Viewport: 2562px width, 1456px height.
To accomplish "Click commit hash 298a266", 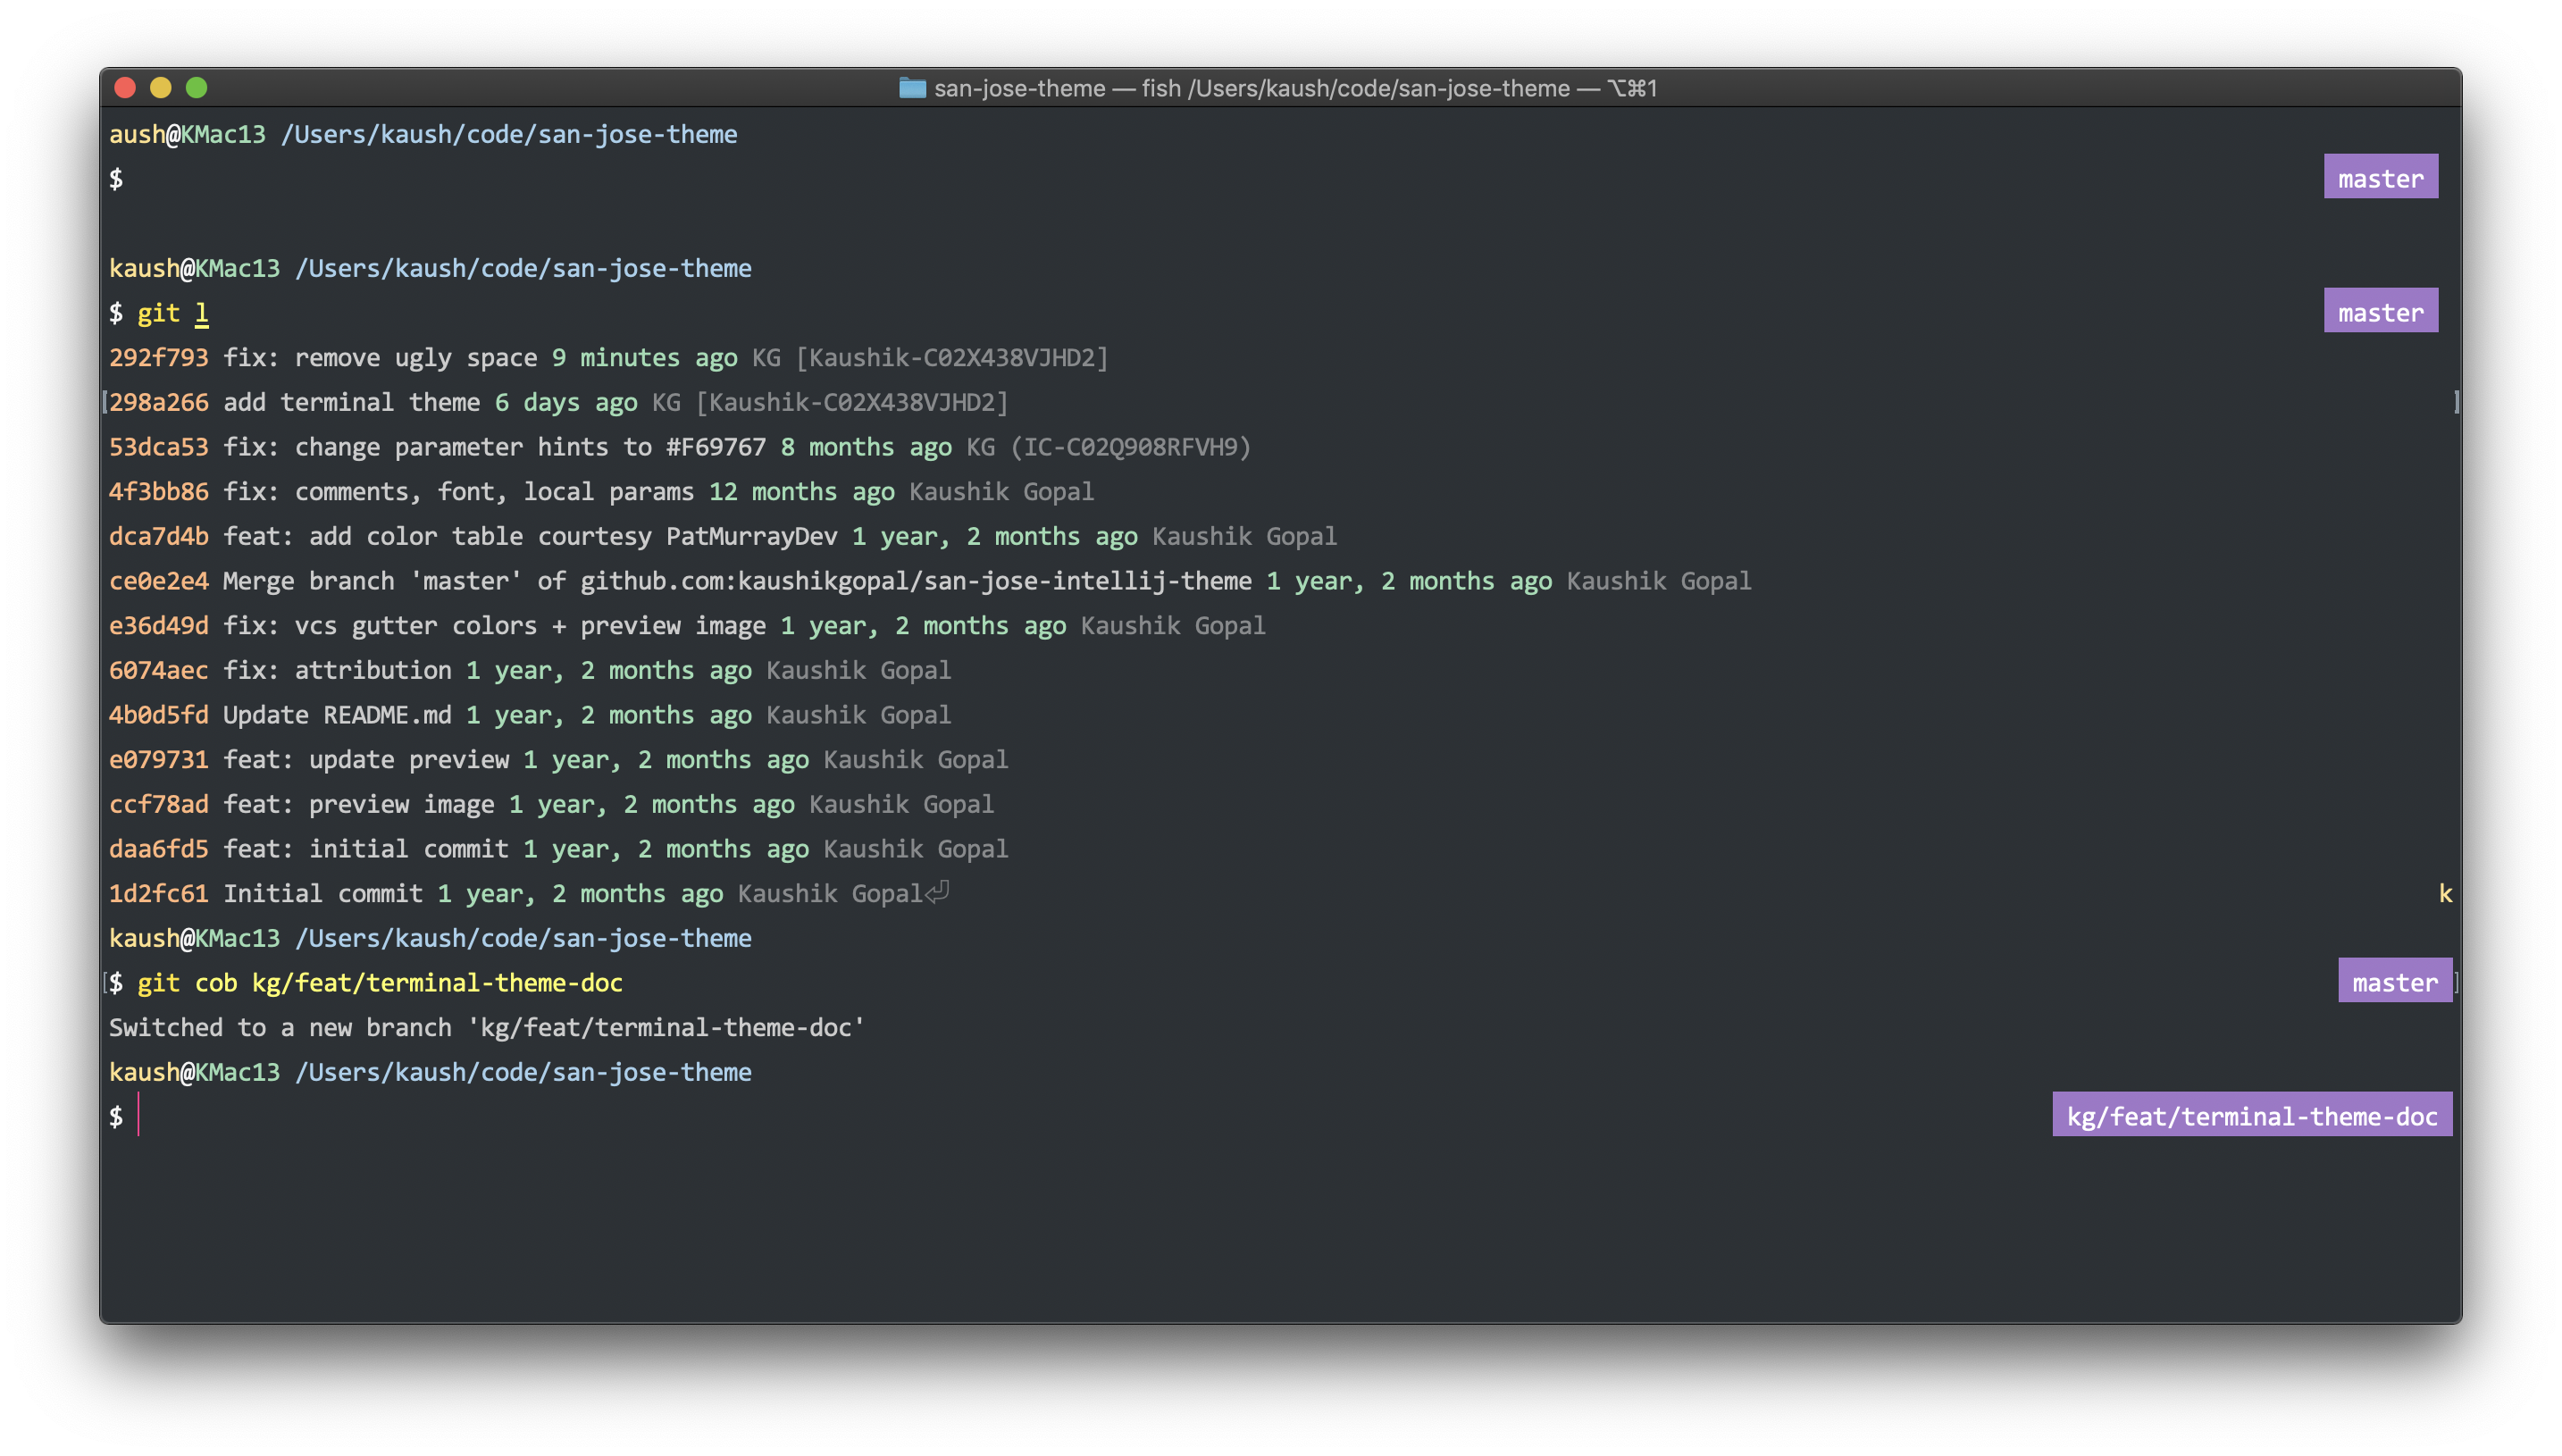I will tap(158, 402).
